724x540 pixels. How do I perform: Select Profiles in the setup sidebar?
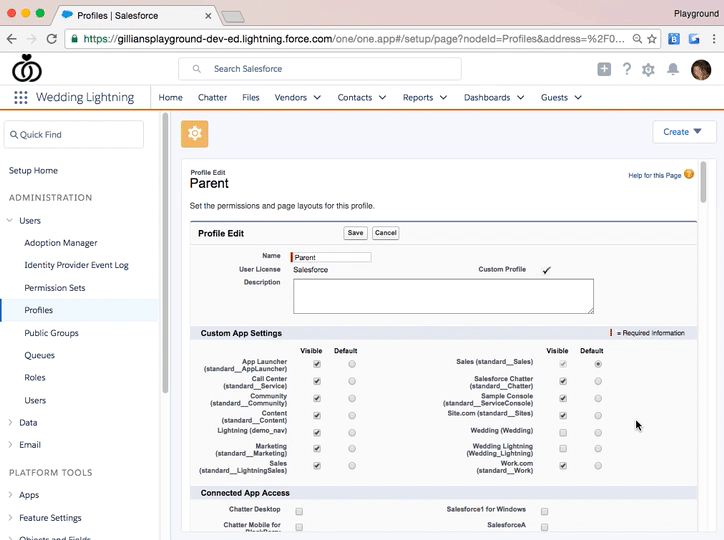point(39,310)
